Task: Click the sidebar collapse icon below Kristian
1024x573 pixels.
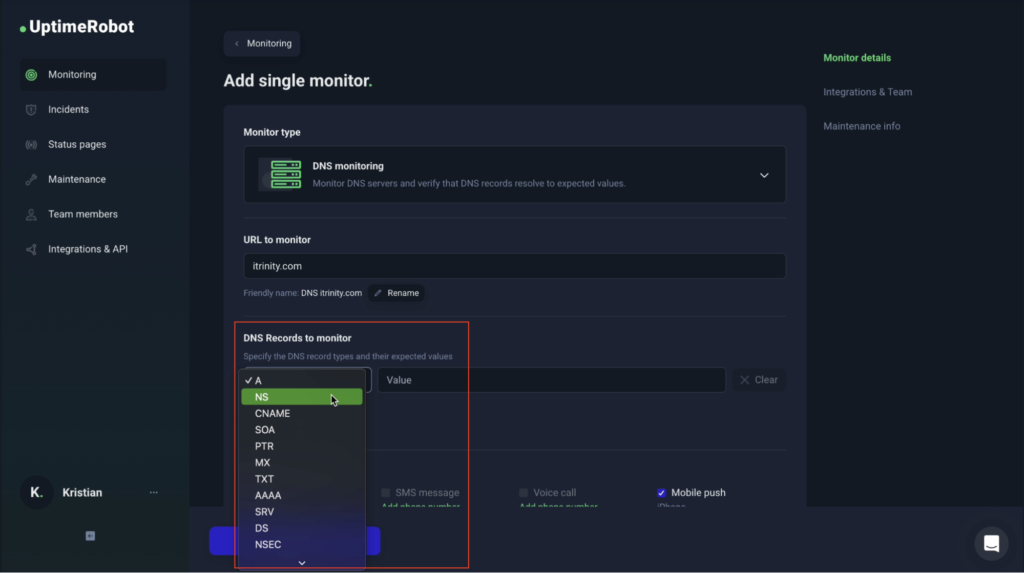Action: coord(90,536)
